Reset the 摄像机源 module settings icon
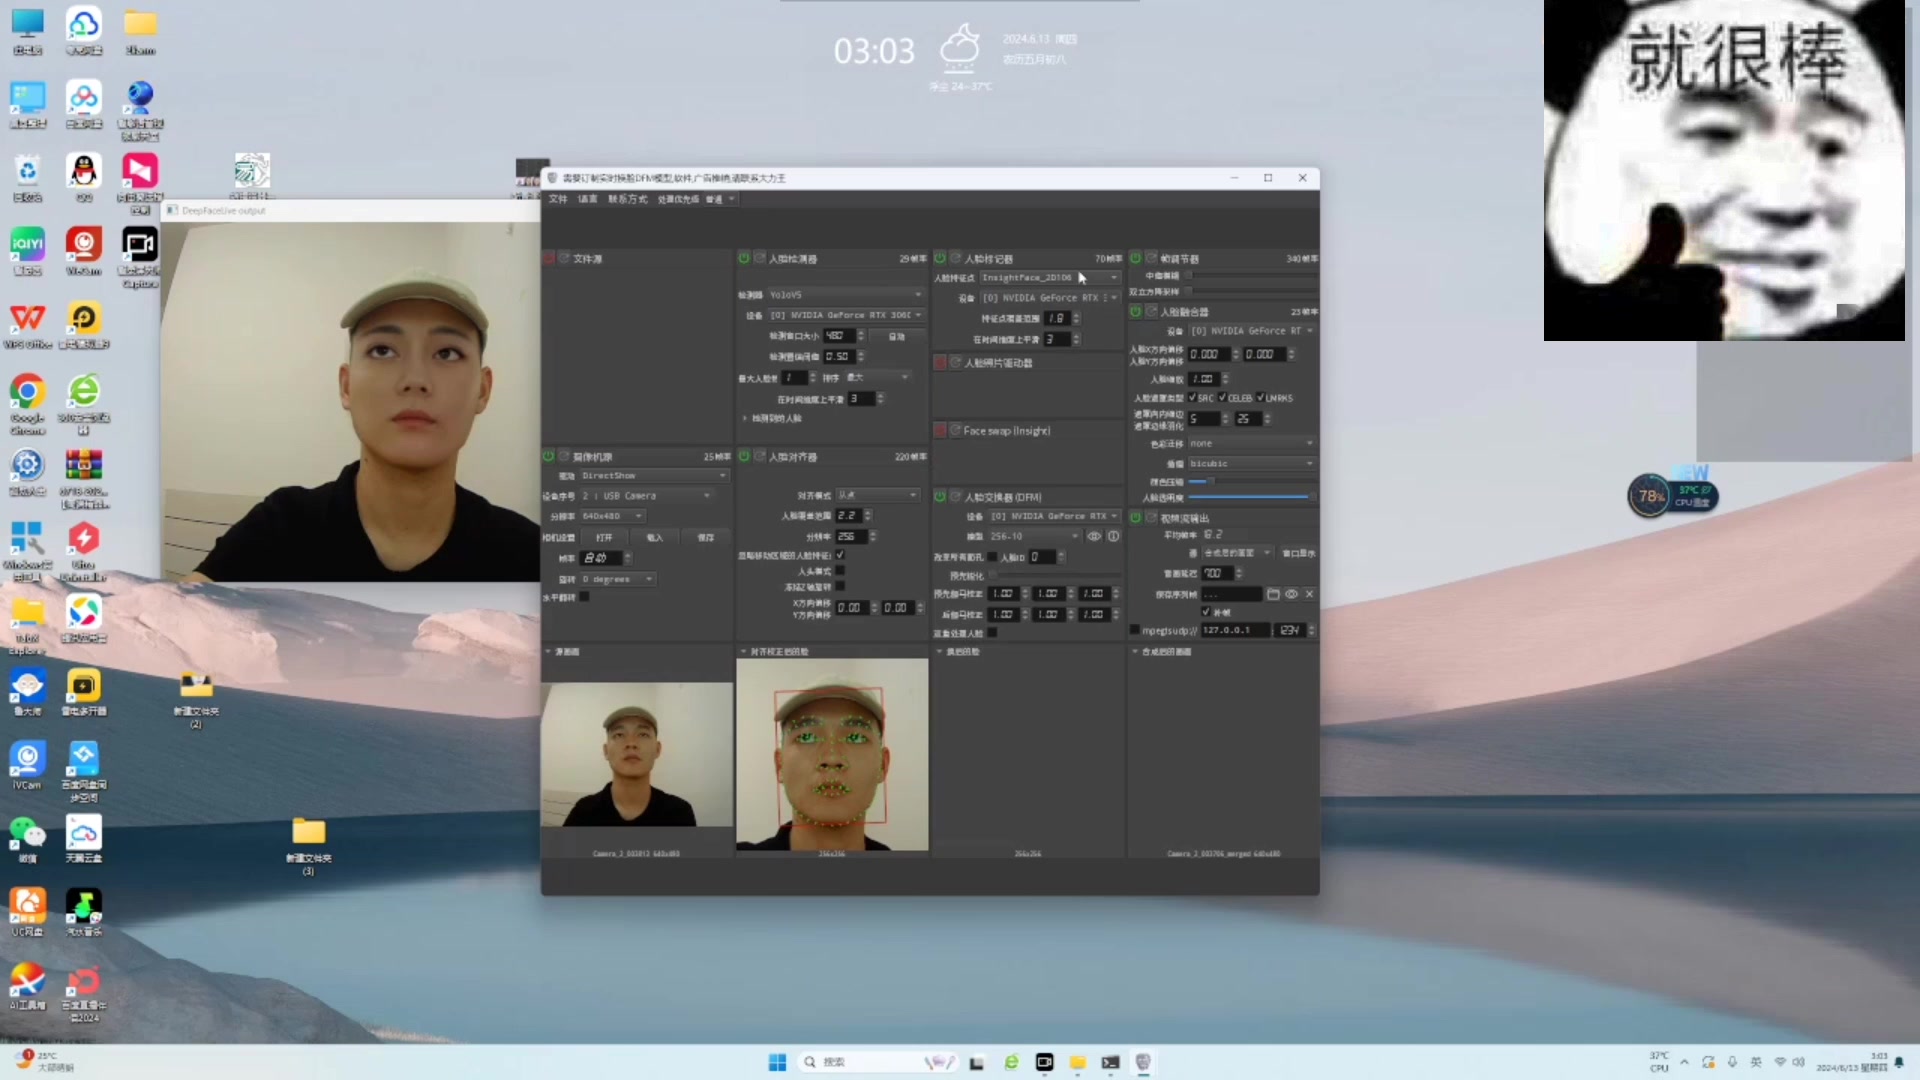The image size is (1920, 1080). pyautogui.click(x=564, y=456)
